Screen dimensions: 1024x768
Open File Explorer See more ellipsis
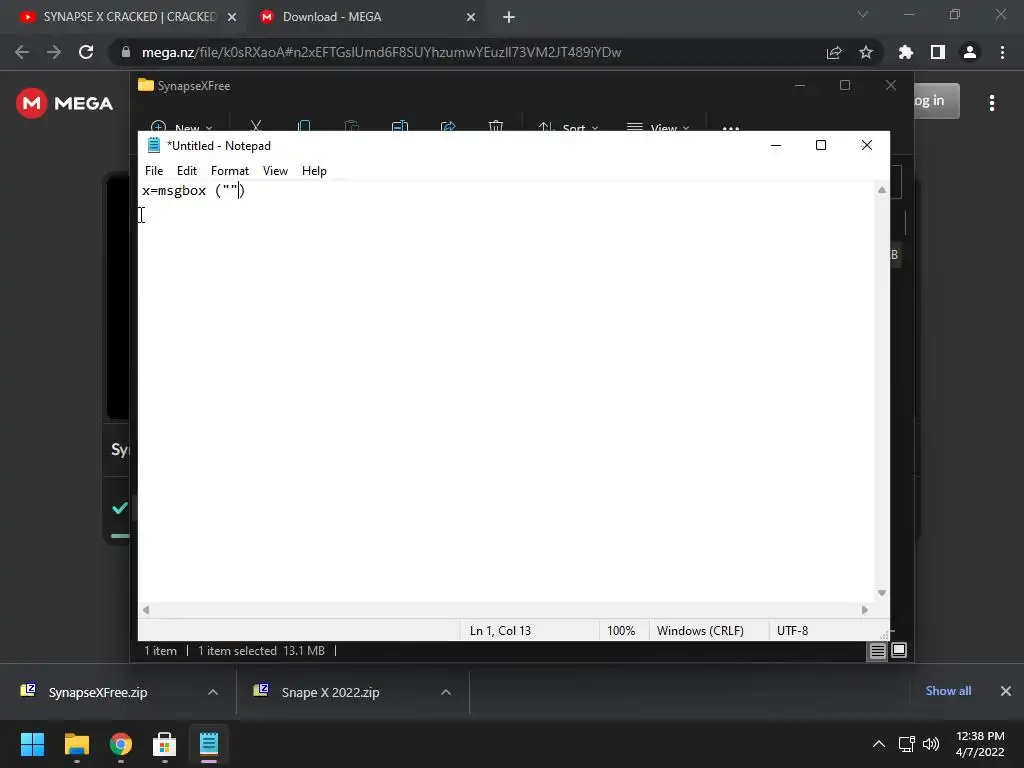[x=731, y=126]
